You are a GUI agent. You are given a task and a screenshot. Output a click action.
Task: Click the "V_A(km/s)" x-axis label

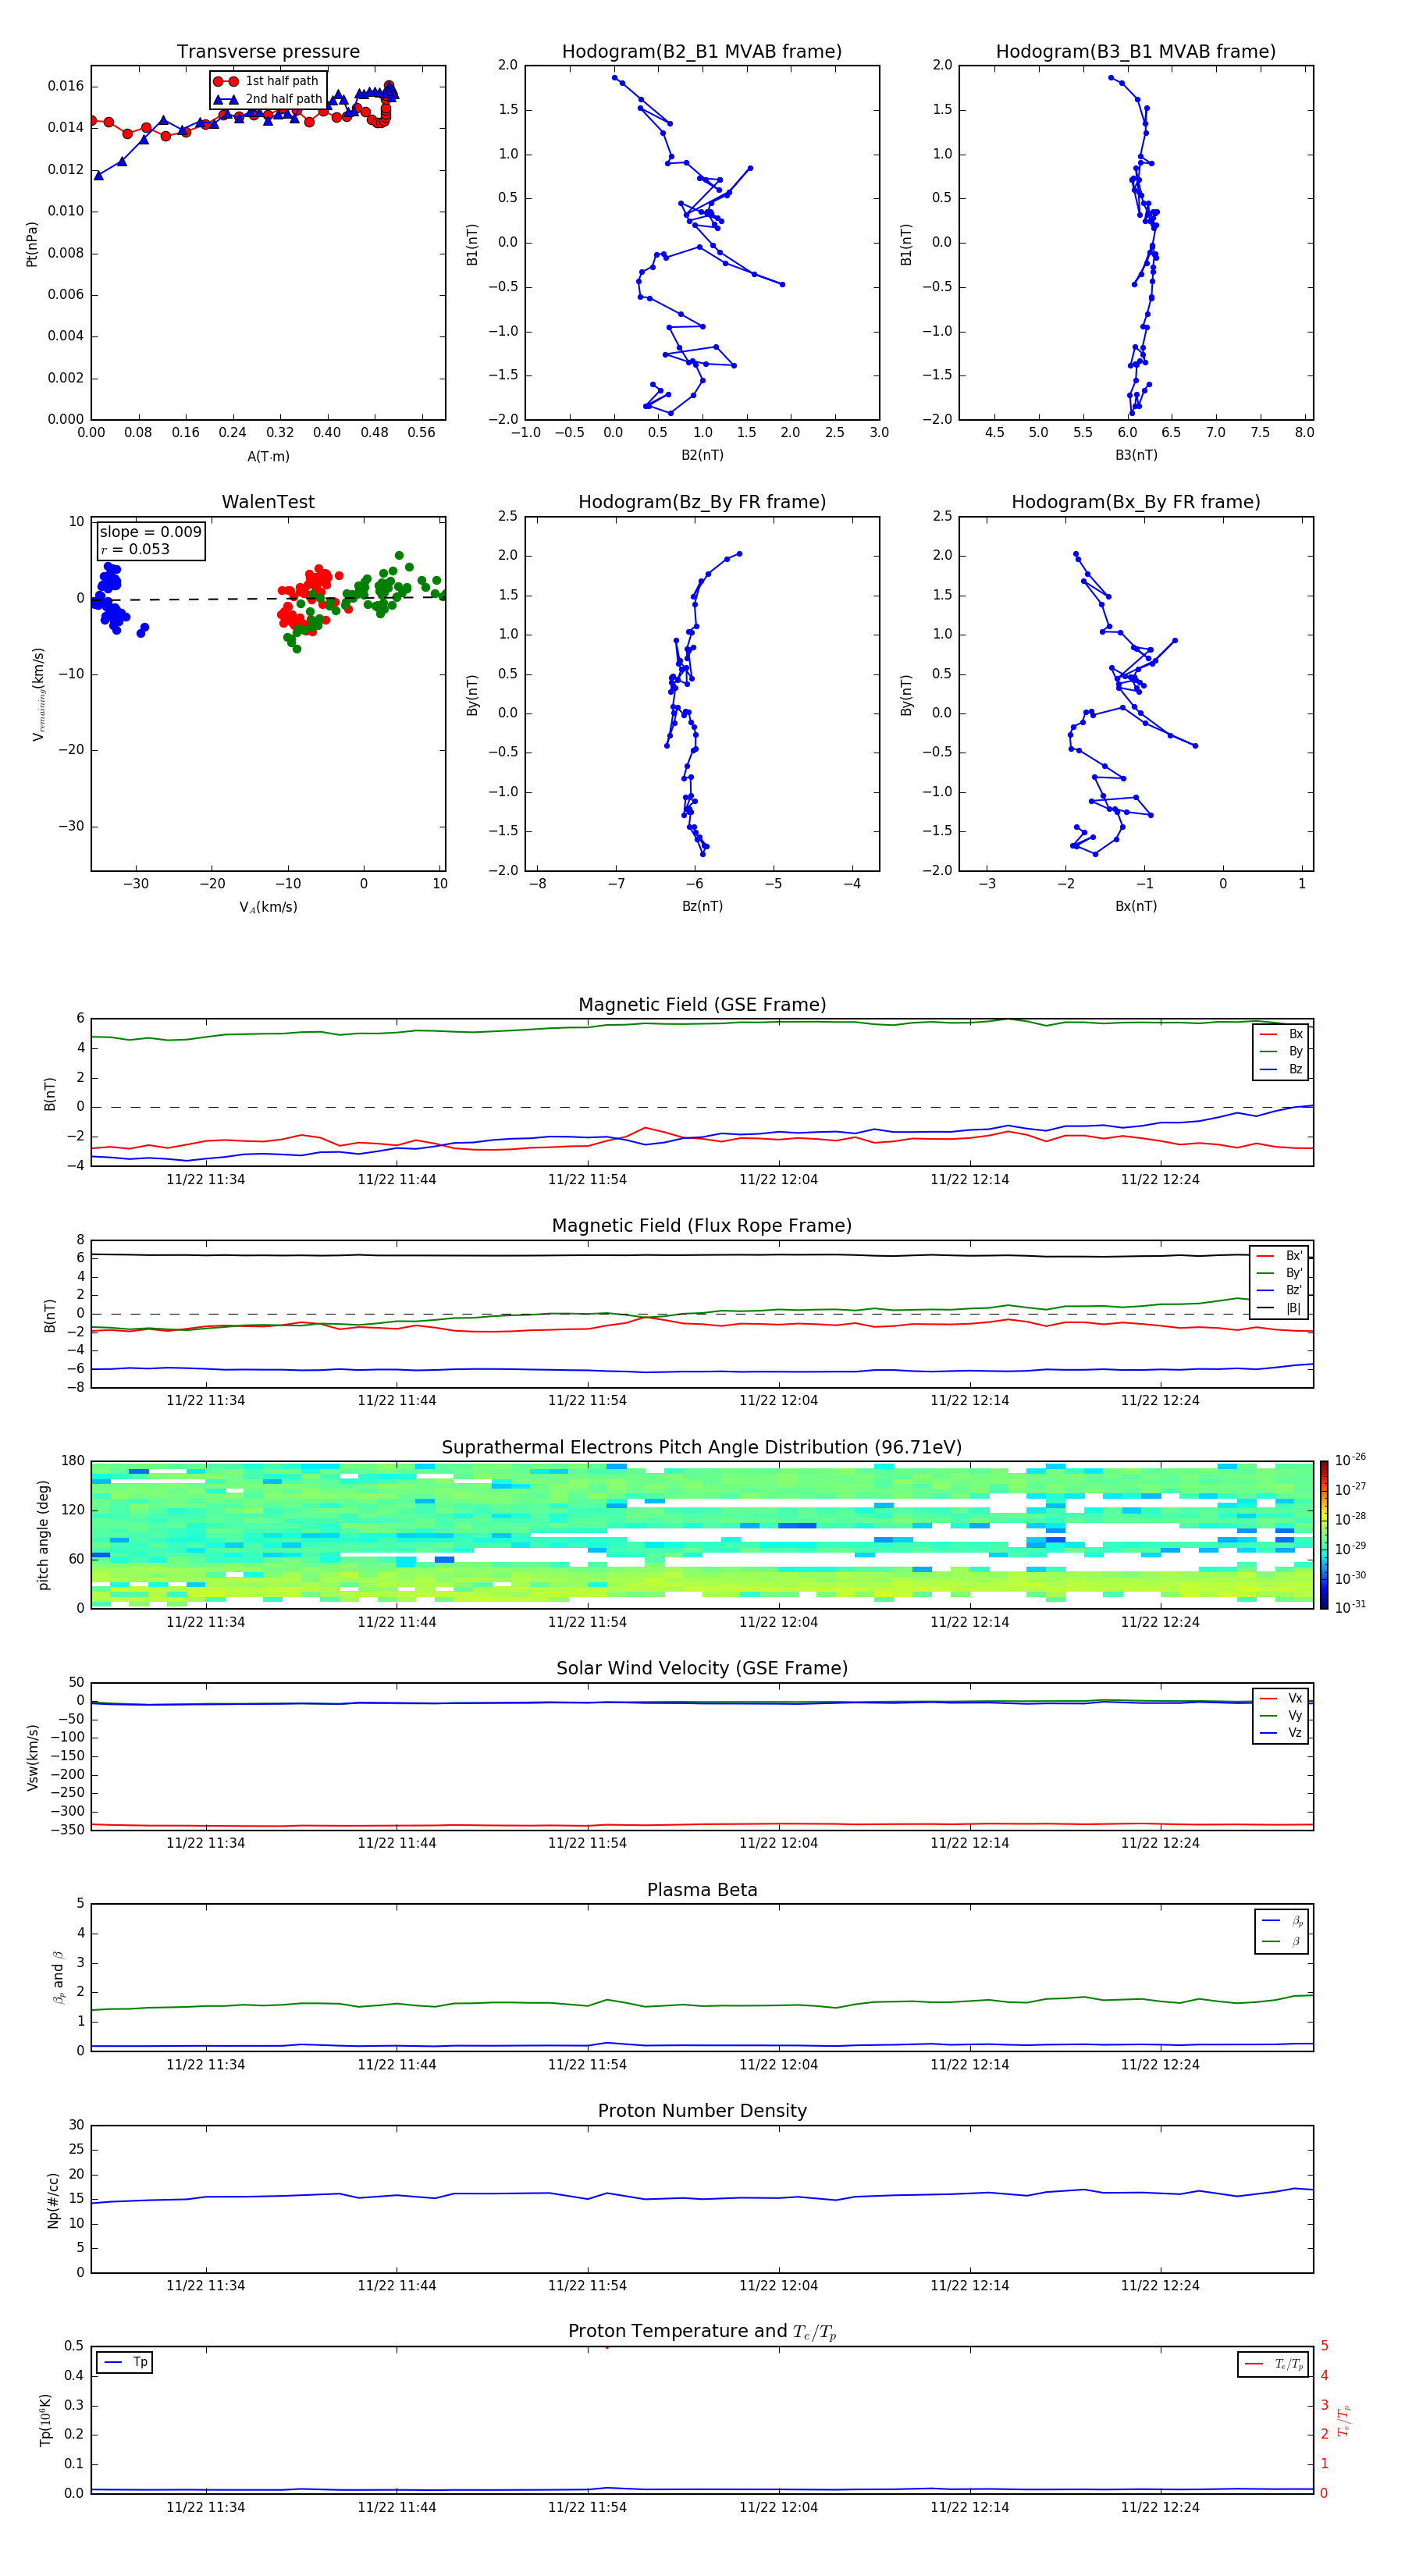[x=268, y=907]
